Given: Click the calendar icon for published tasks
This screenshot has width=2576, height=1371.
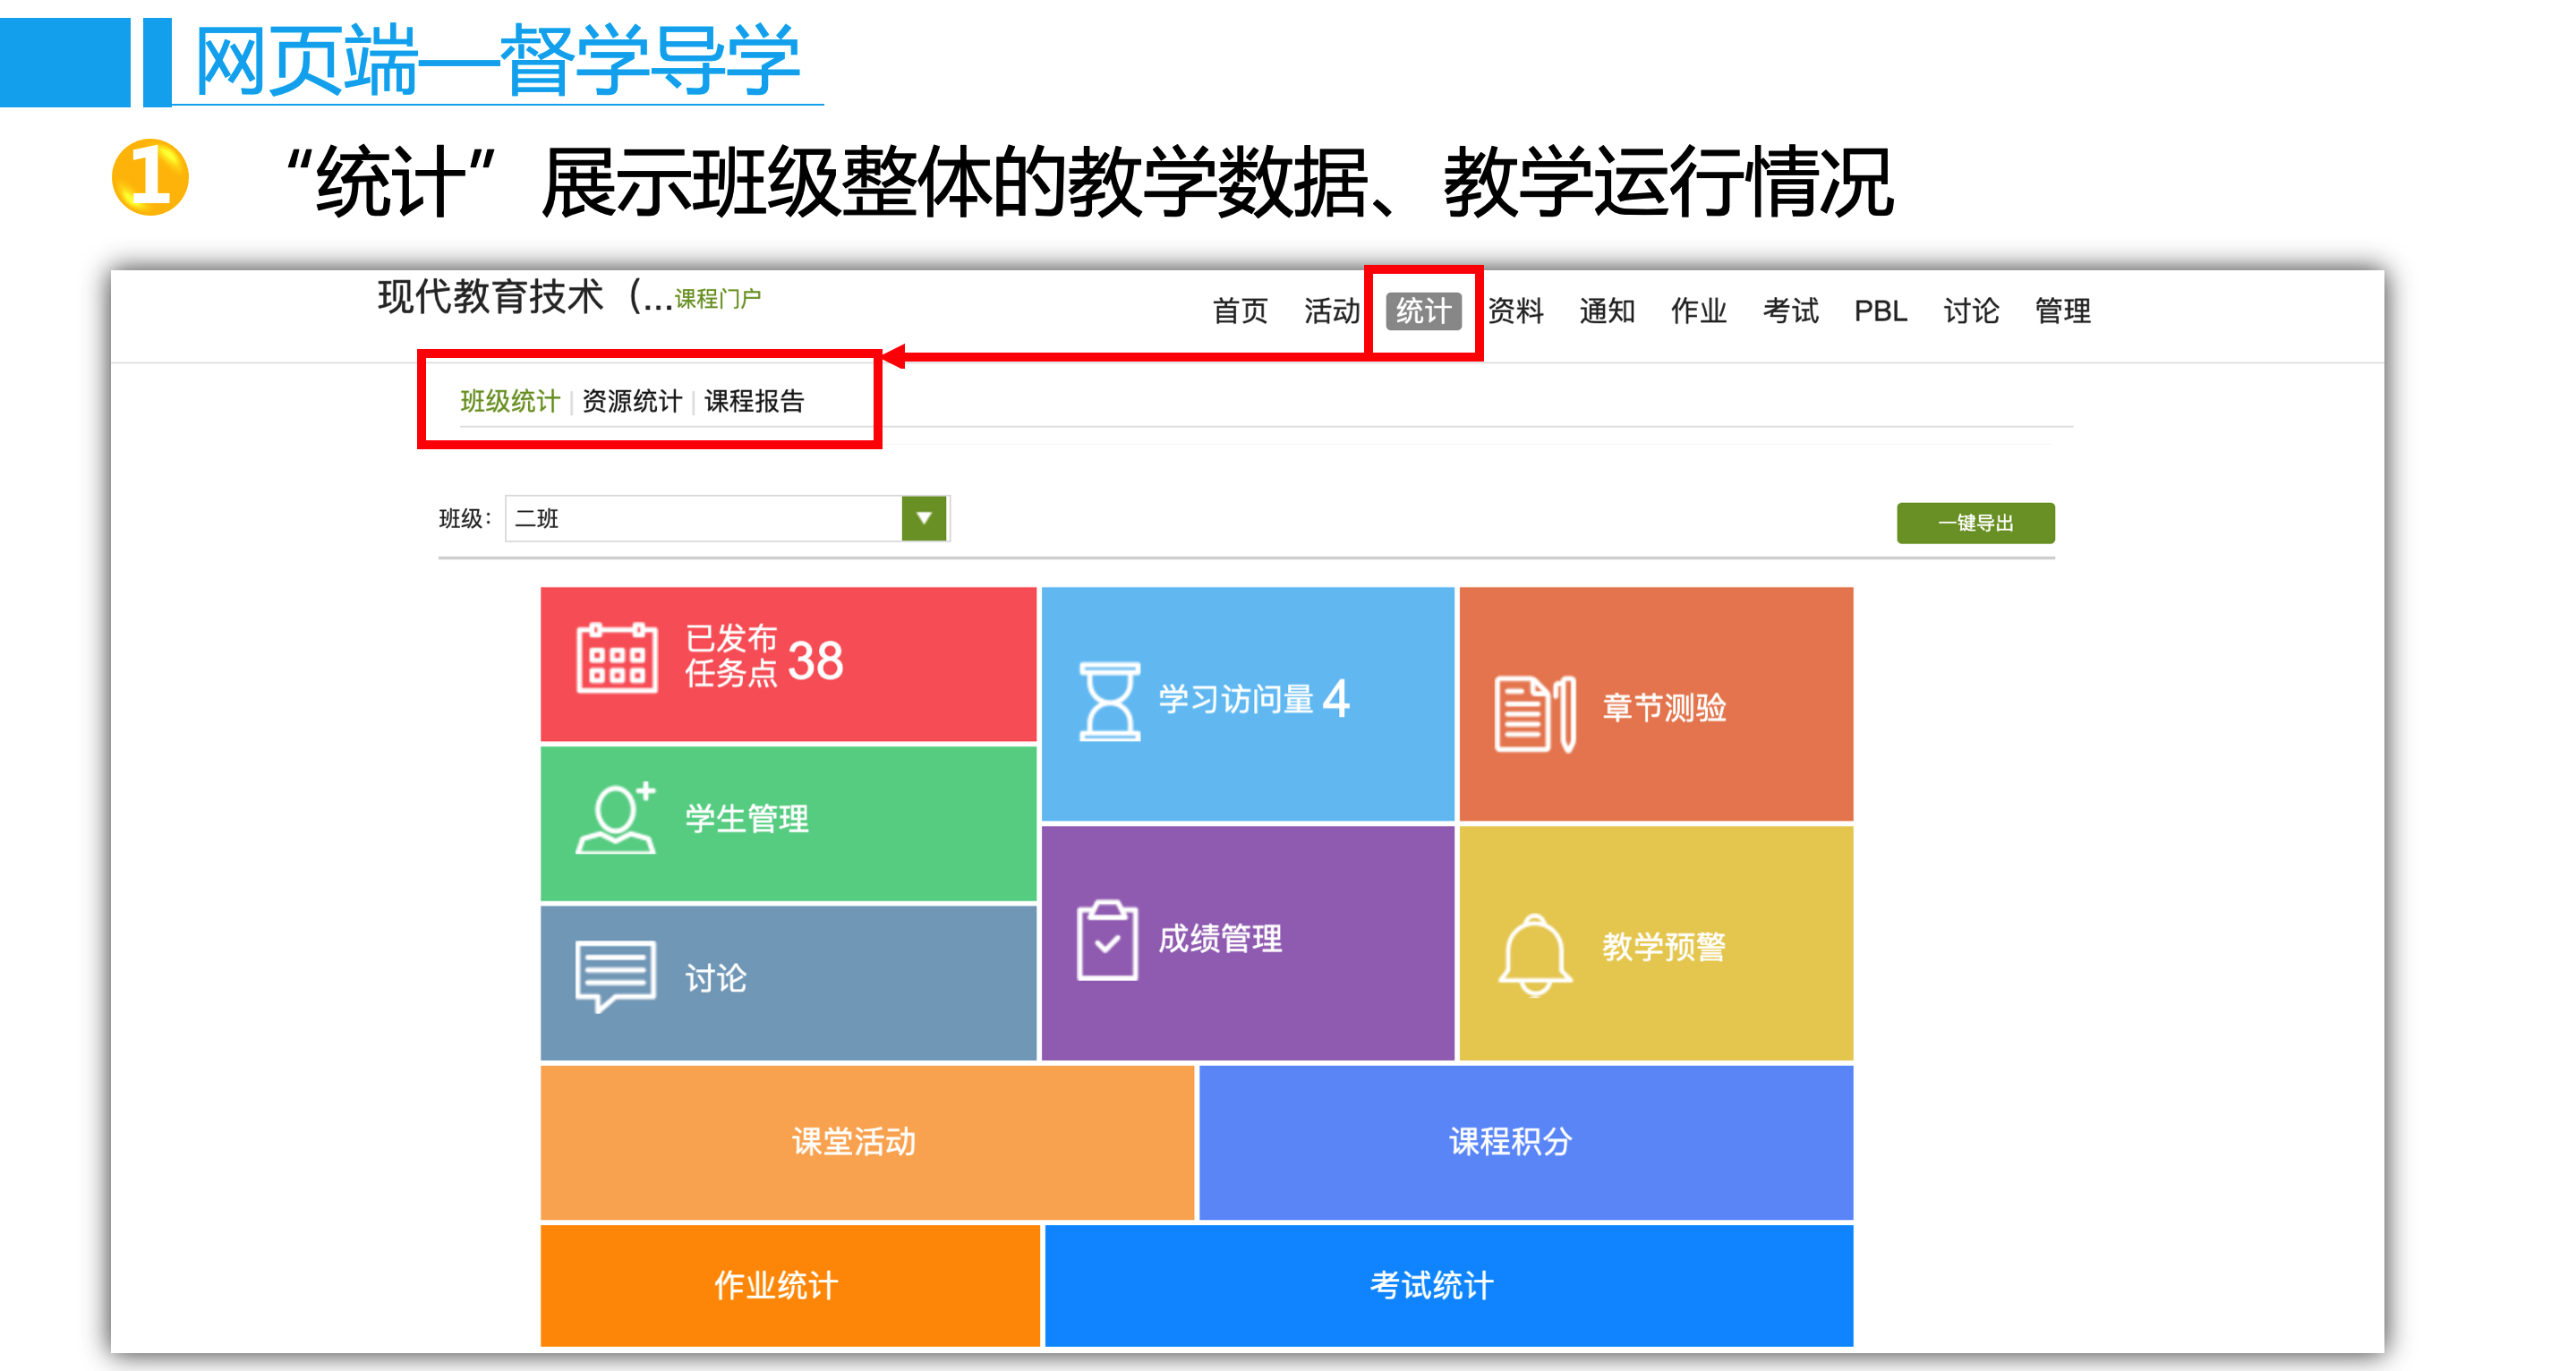Looking at the screenshot, I should coord(616,658).
